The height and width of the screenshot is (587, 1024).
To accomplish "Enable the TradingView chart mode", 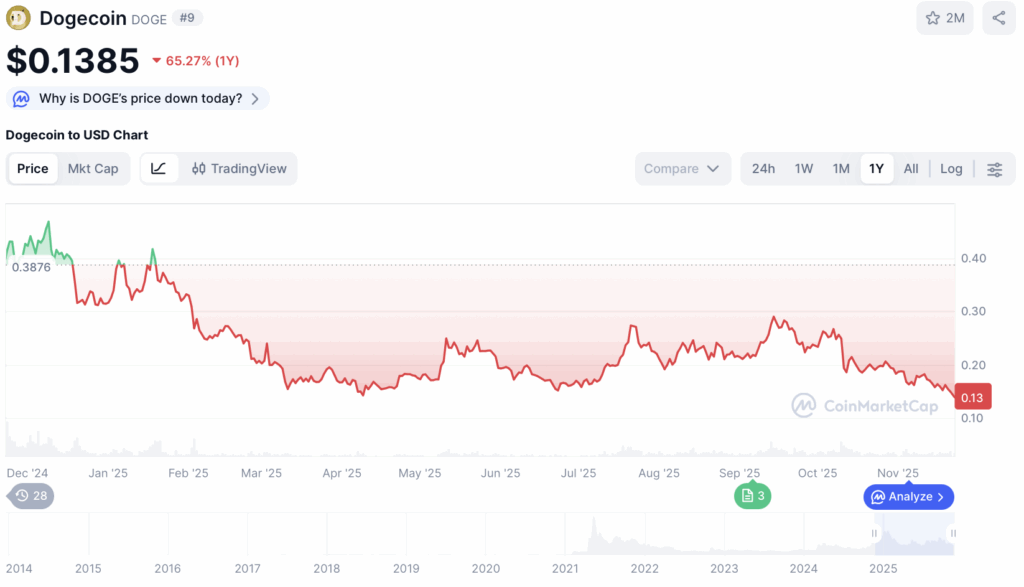I will click(238, 168).
